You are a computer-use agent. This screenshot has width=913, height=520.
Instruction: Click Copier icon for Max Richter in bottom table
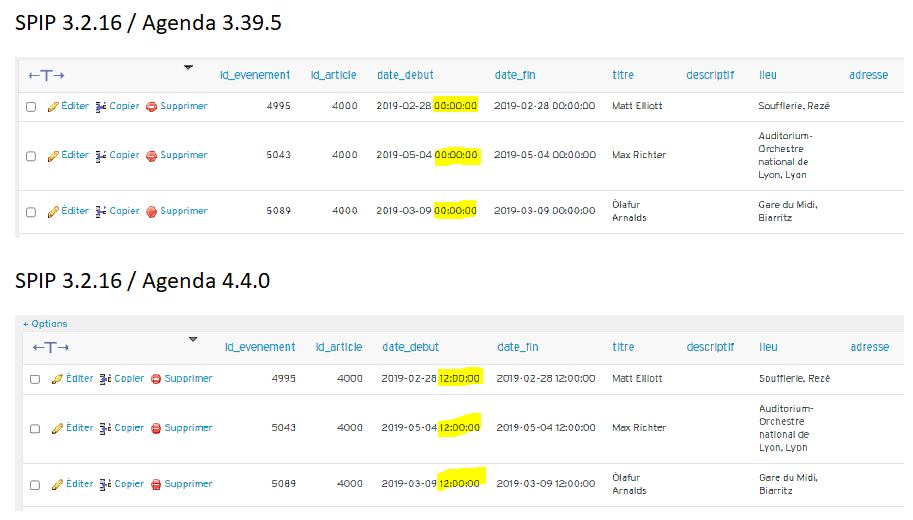(x=105, y=429)
